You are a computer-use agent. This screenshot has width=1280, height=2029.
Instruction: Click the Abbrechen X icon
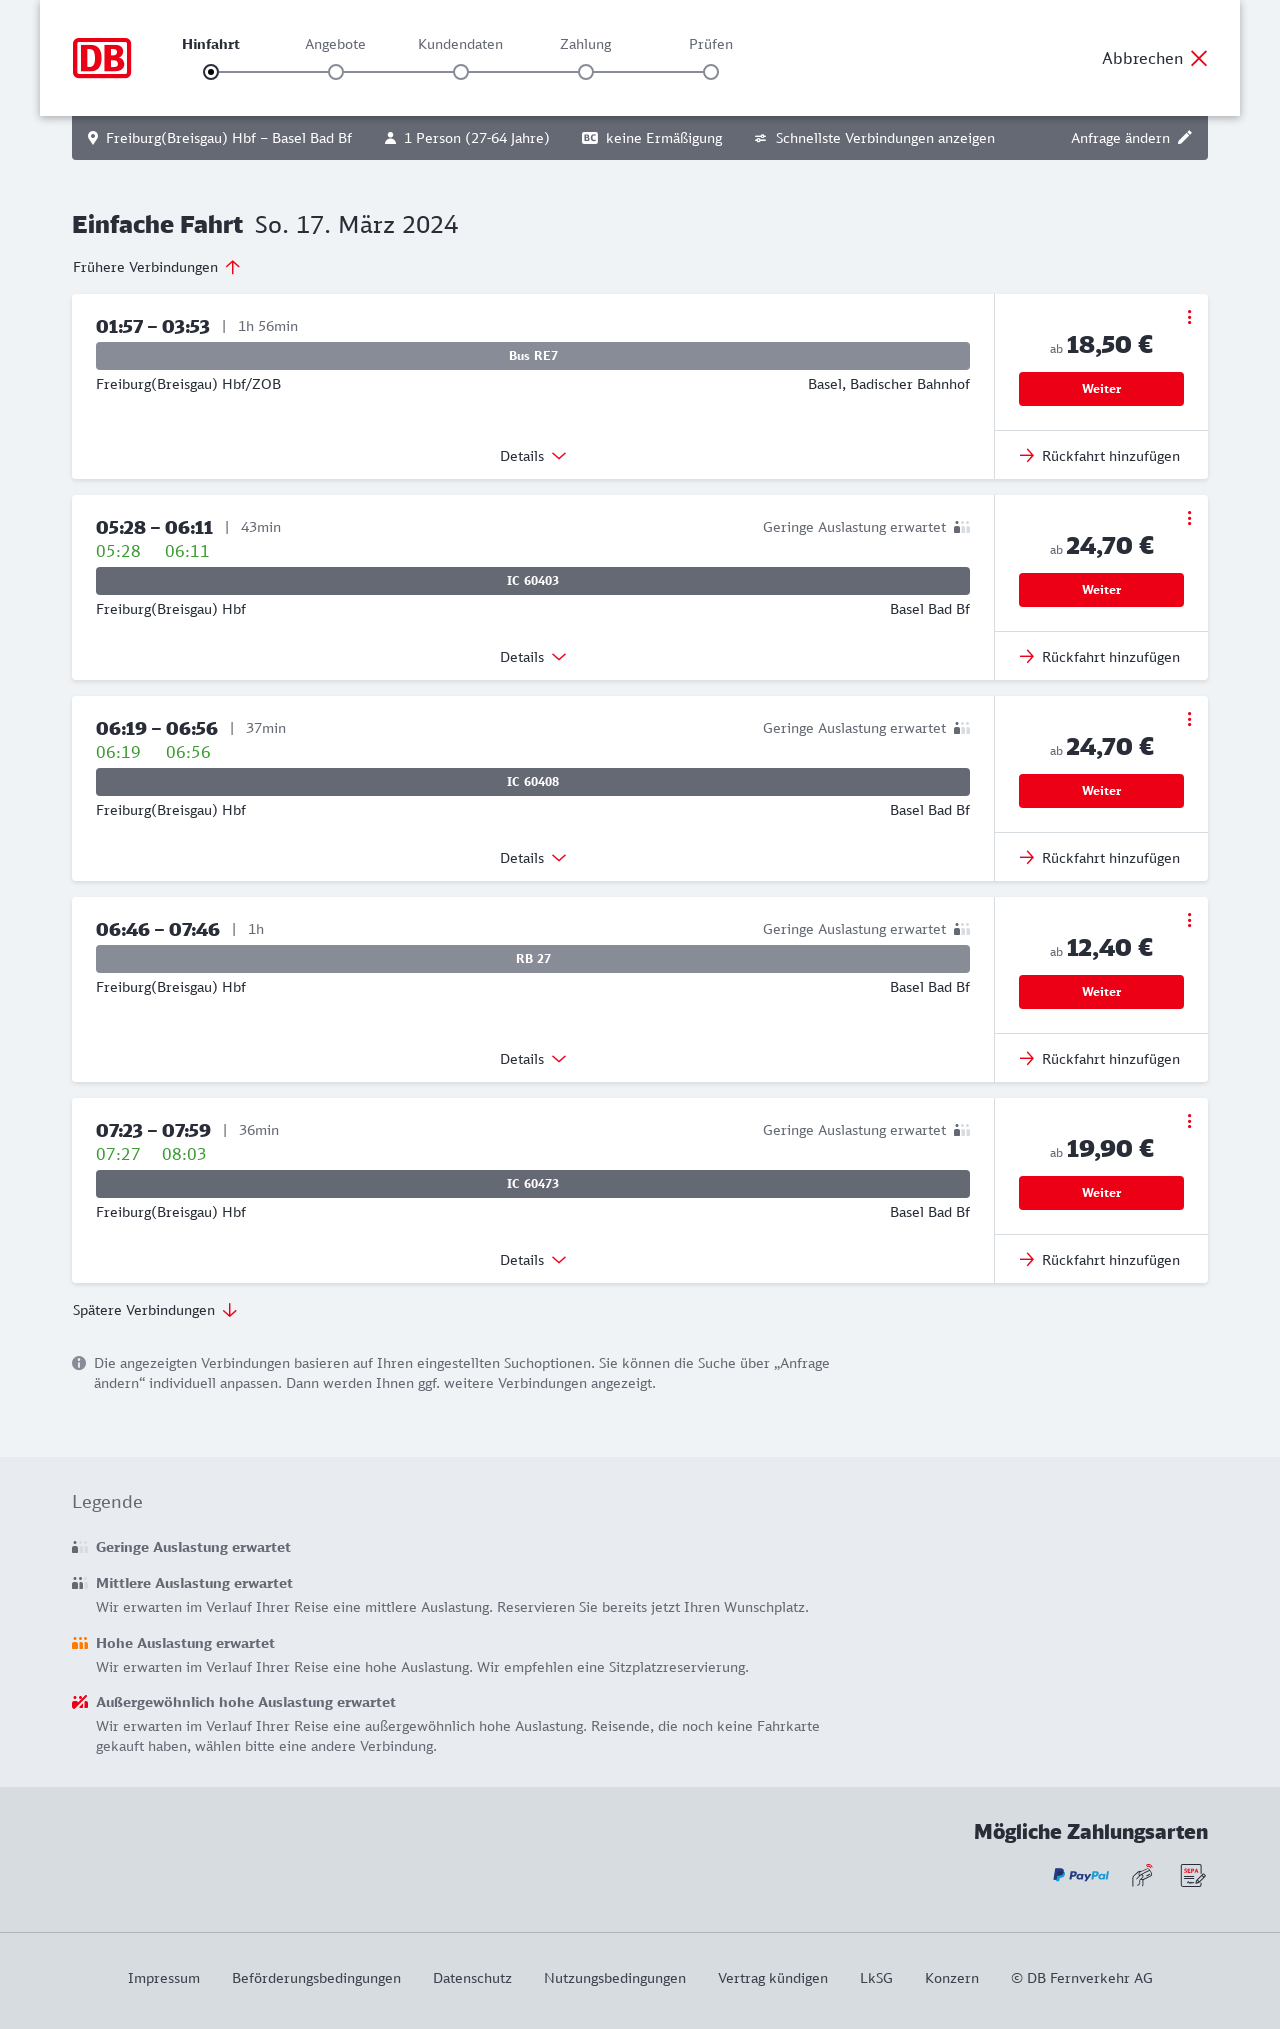click(1199, 58)
